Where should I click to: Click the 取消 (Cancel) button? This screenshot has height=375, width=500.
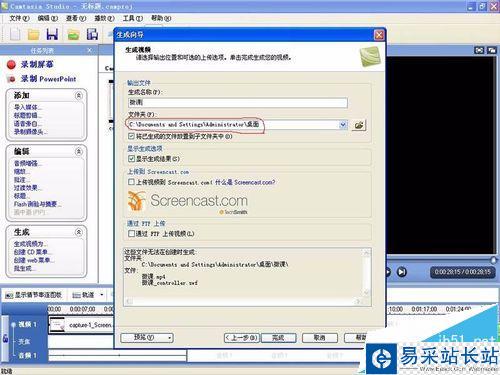320,338
